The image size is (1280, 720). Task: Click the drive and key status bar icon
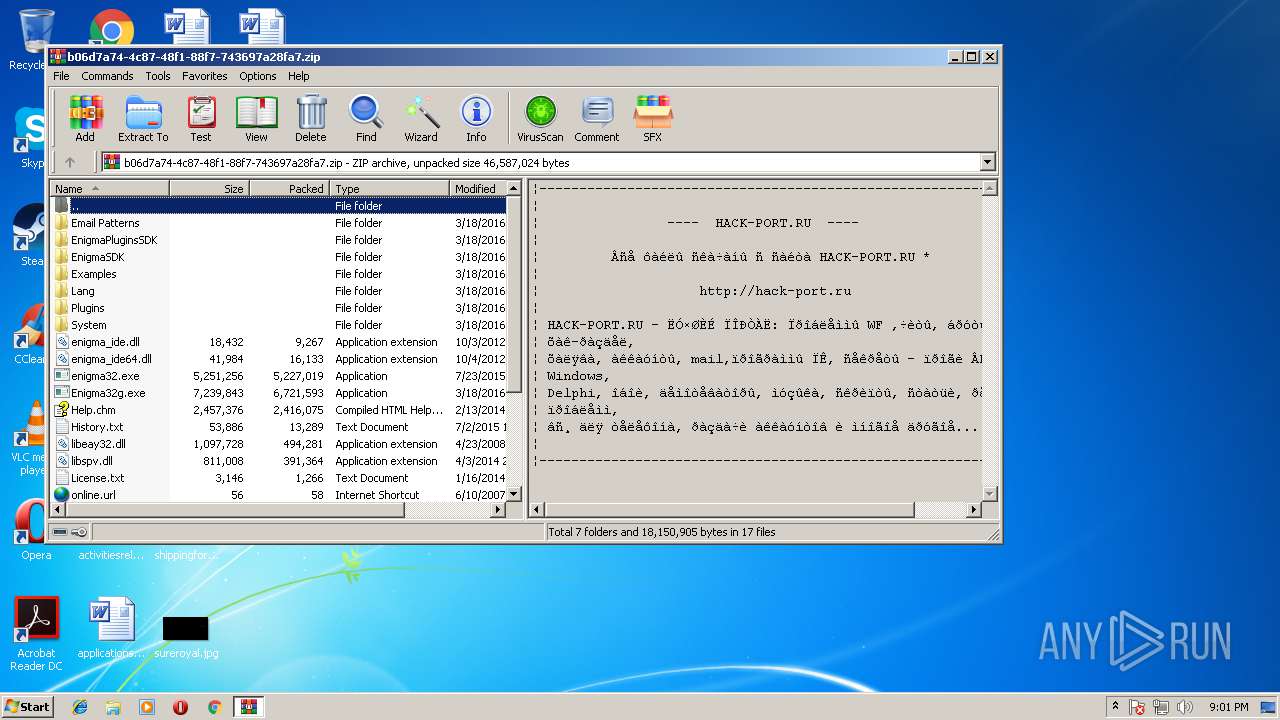[70, 532]
